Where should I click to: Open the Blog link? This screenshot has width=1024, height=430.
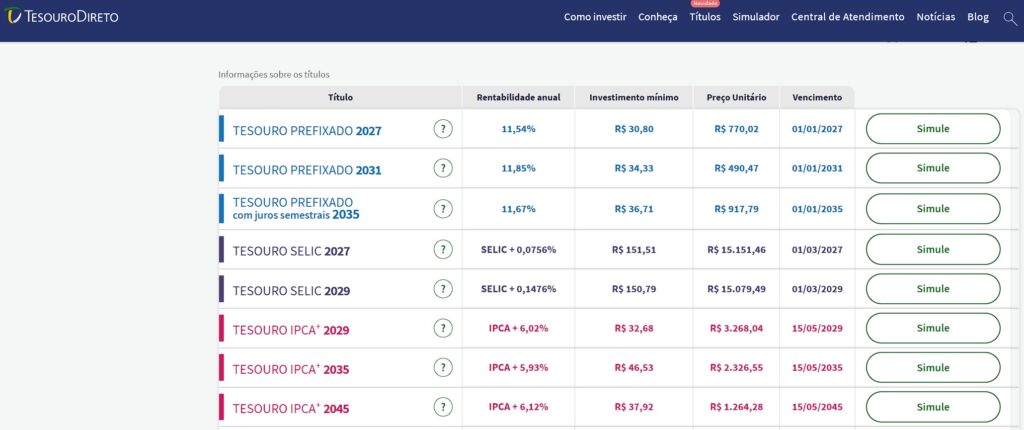[978, 17]
